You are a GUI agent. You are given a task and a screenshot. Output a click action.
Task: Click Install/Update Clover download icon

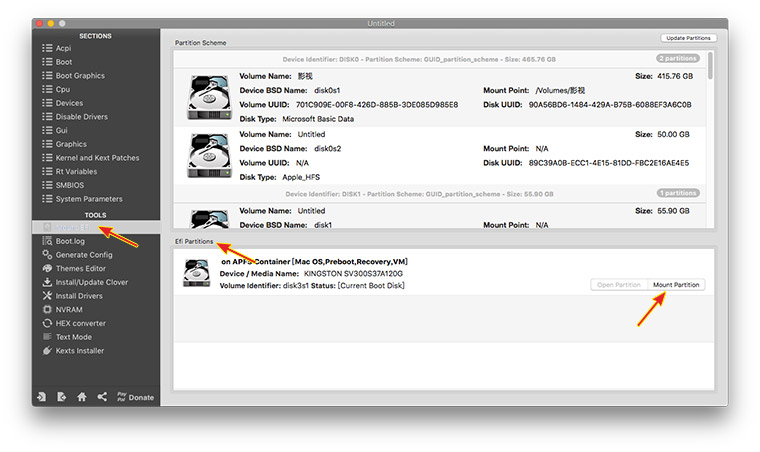click(47, 282)
